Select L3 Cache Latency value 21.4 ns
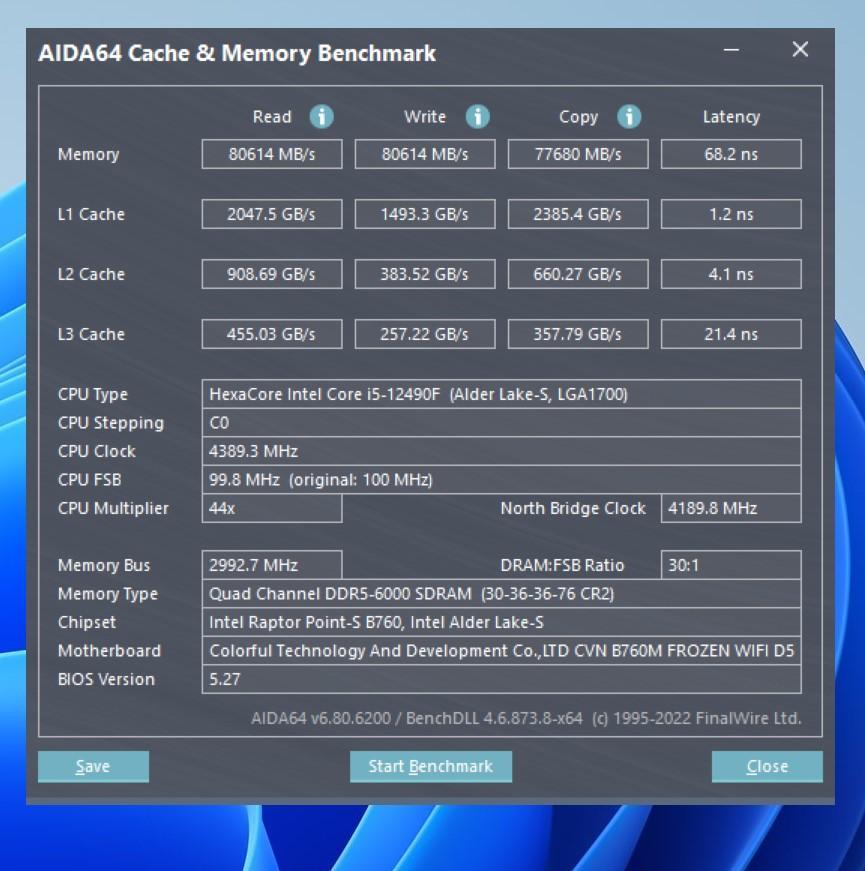This screenshot has height=871, width=865. (731, 334)
